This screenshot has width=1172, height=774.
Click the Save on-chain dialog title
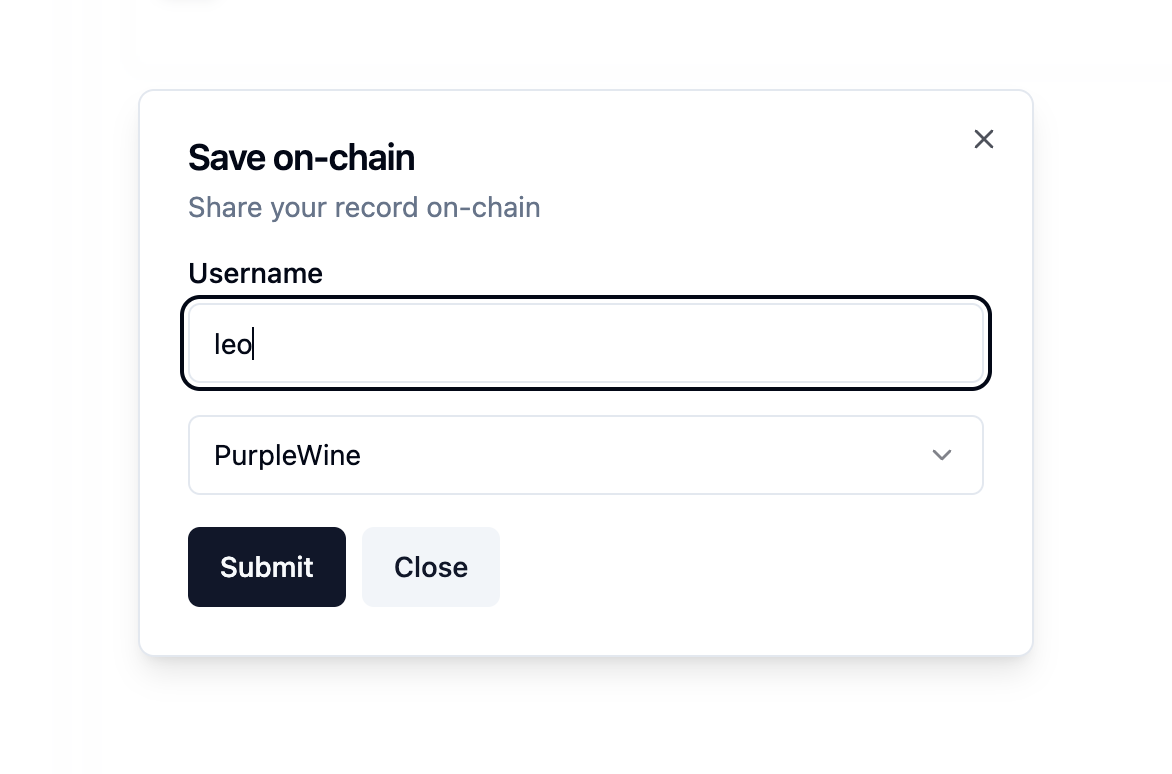coord(301,157)
